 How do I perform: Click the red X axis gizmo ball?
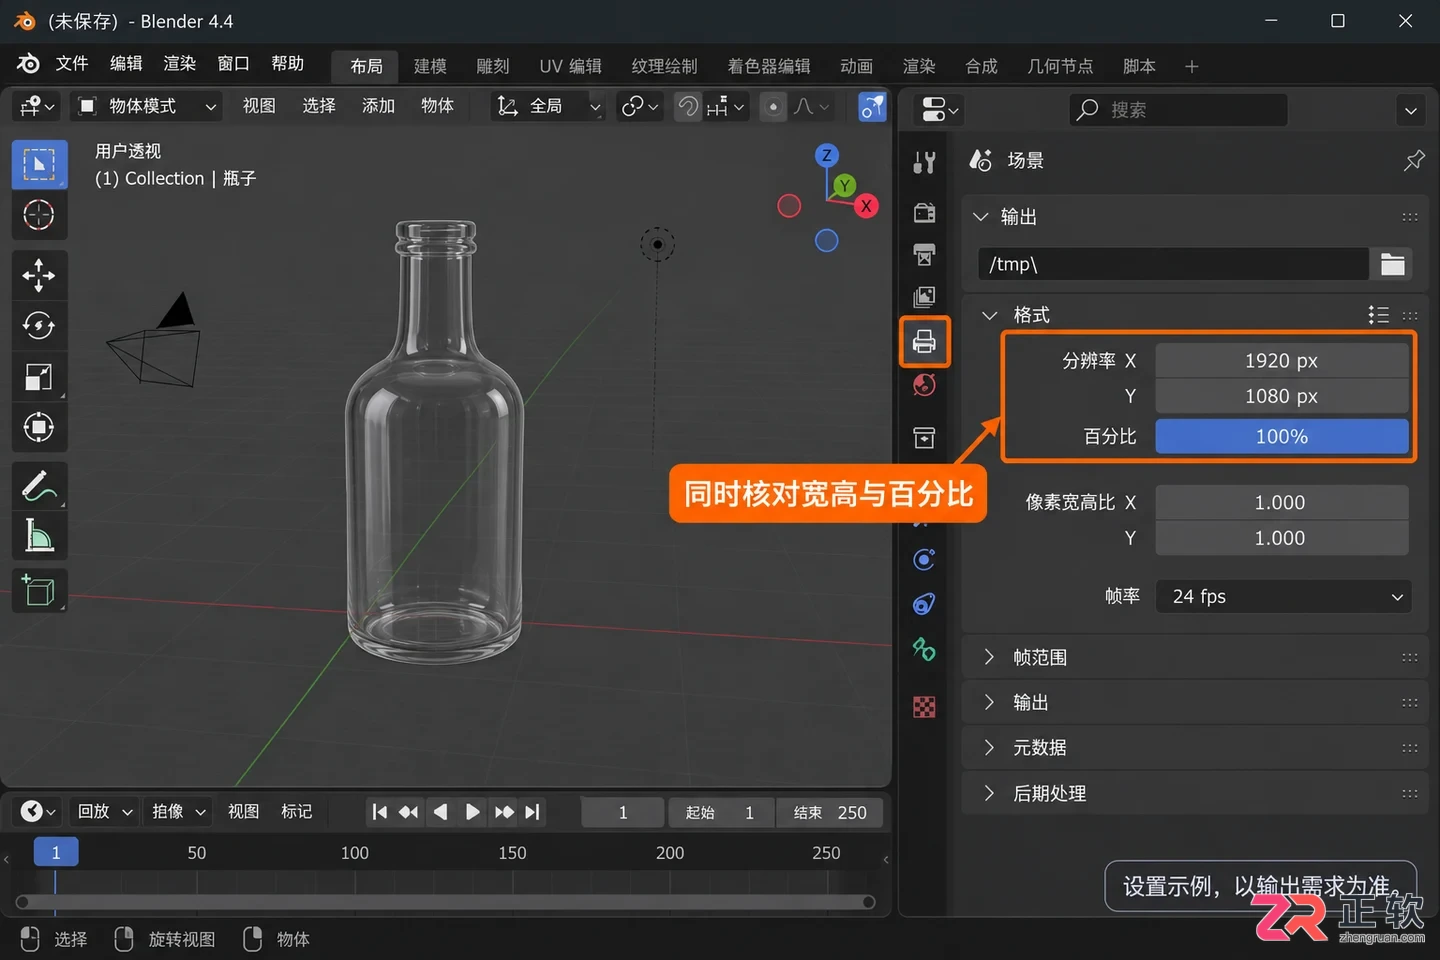[866, 206]
